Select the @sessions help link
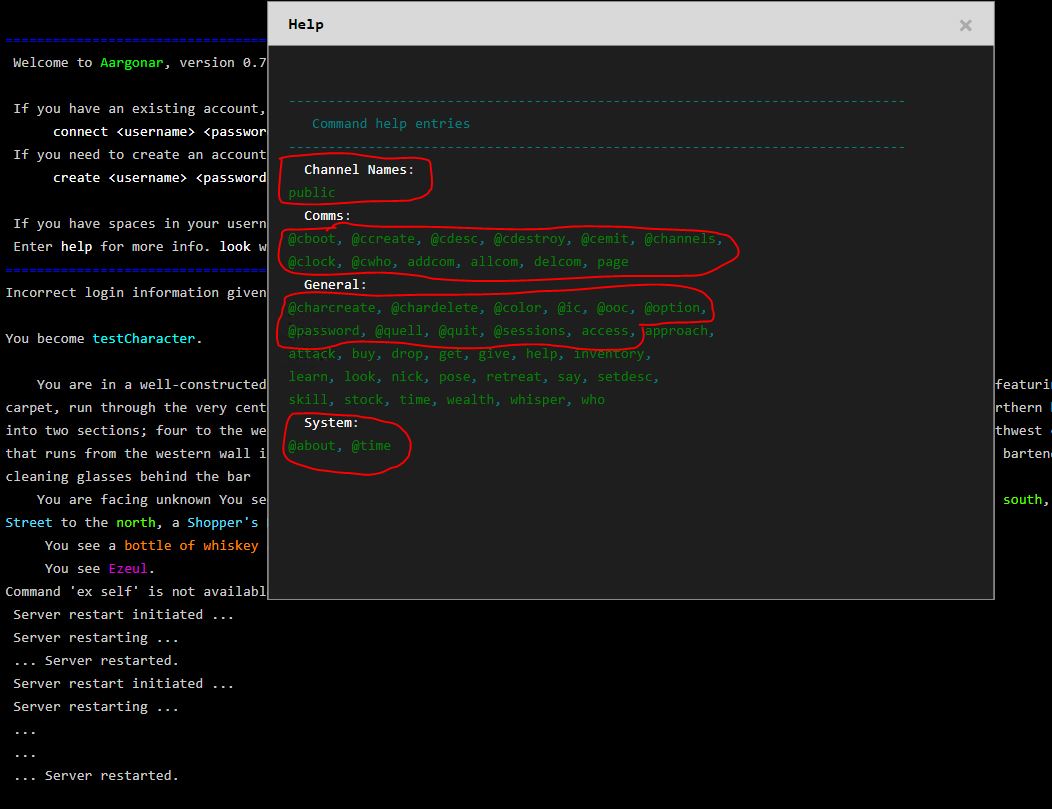The image size is (1052, 809). point(529,331)
